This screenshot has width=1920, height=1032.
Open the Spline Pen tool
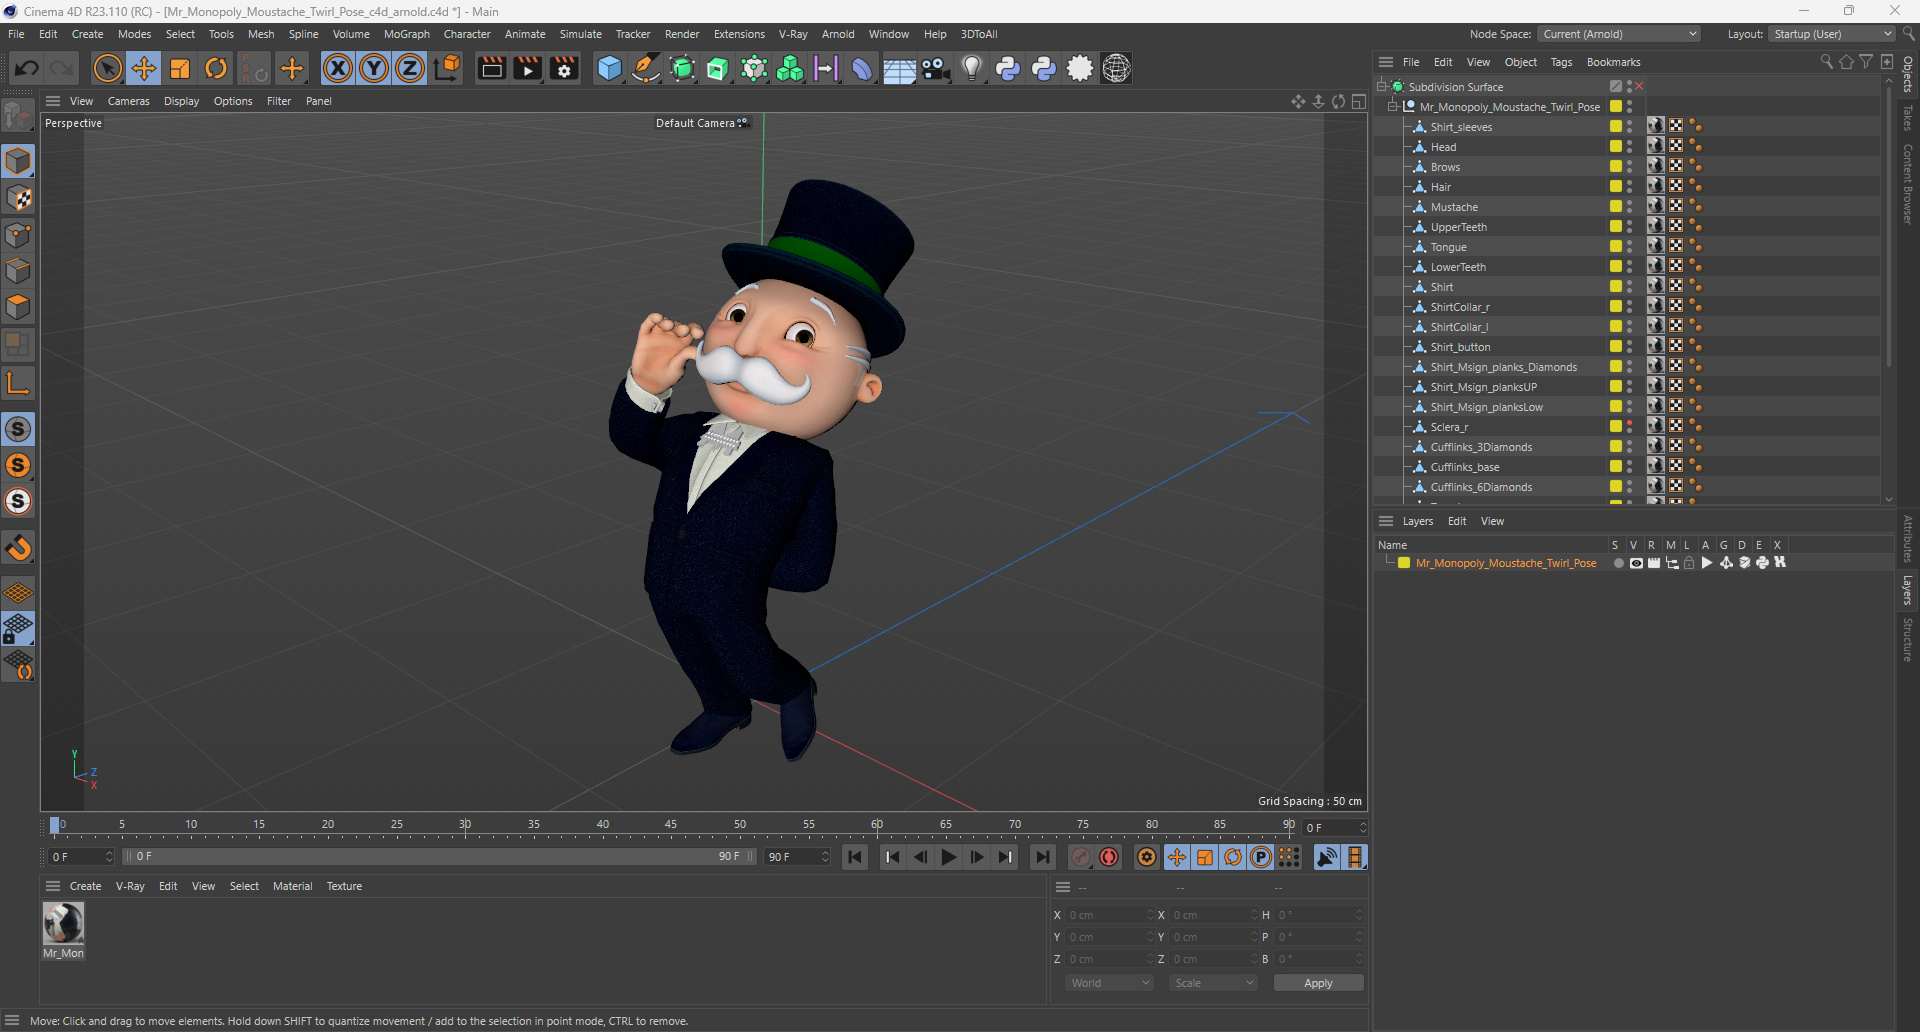tap(646, 68)
